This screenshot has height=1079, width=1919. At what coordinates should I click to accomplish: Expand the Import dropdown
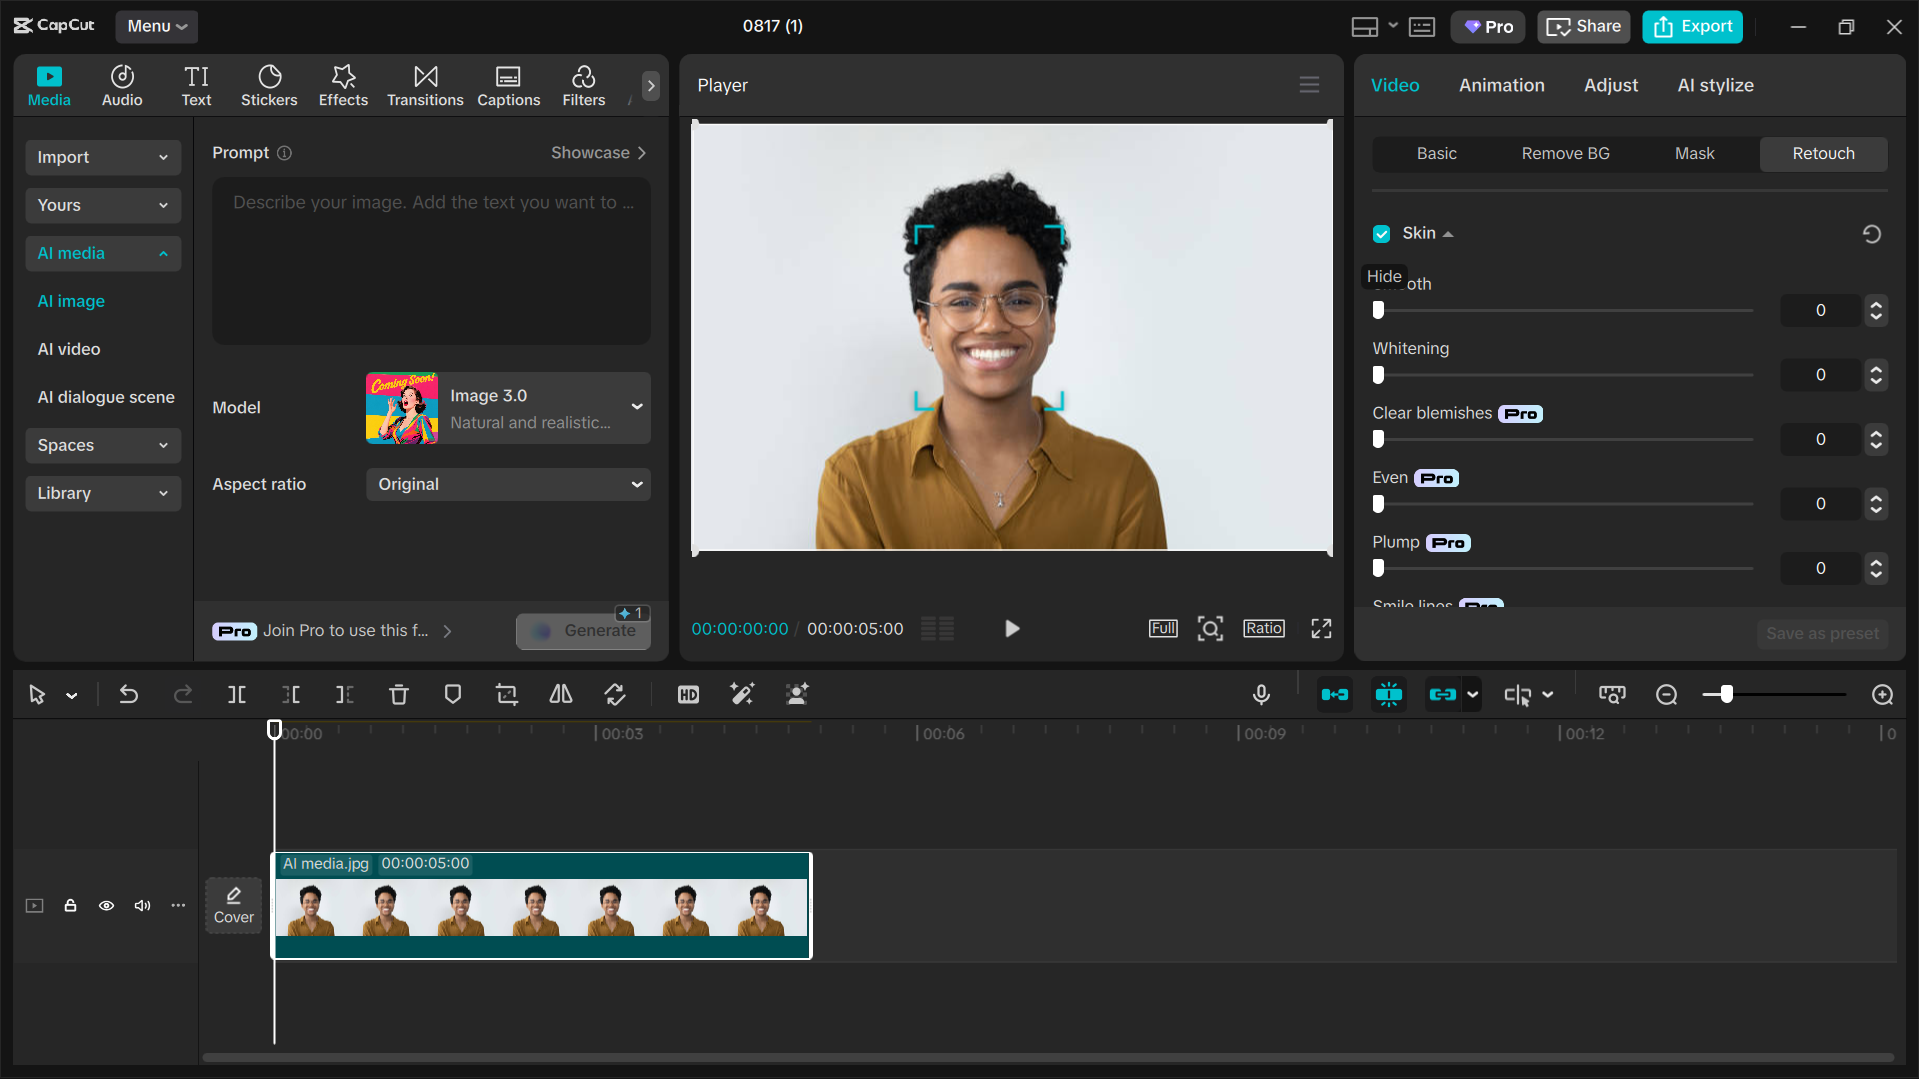point(103,157)
